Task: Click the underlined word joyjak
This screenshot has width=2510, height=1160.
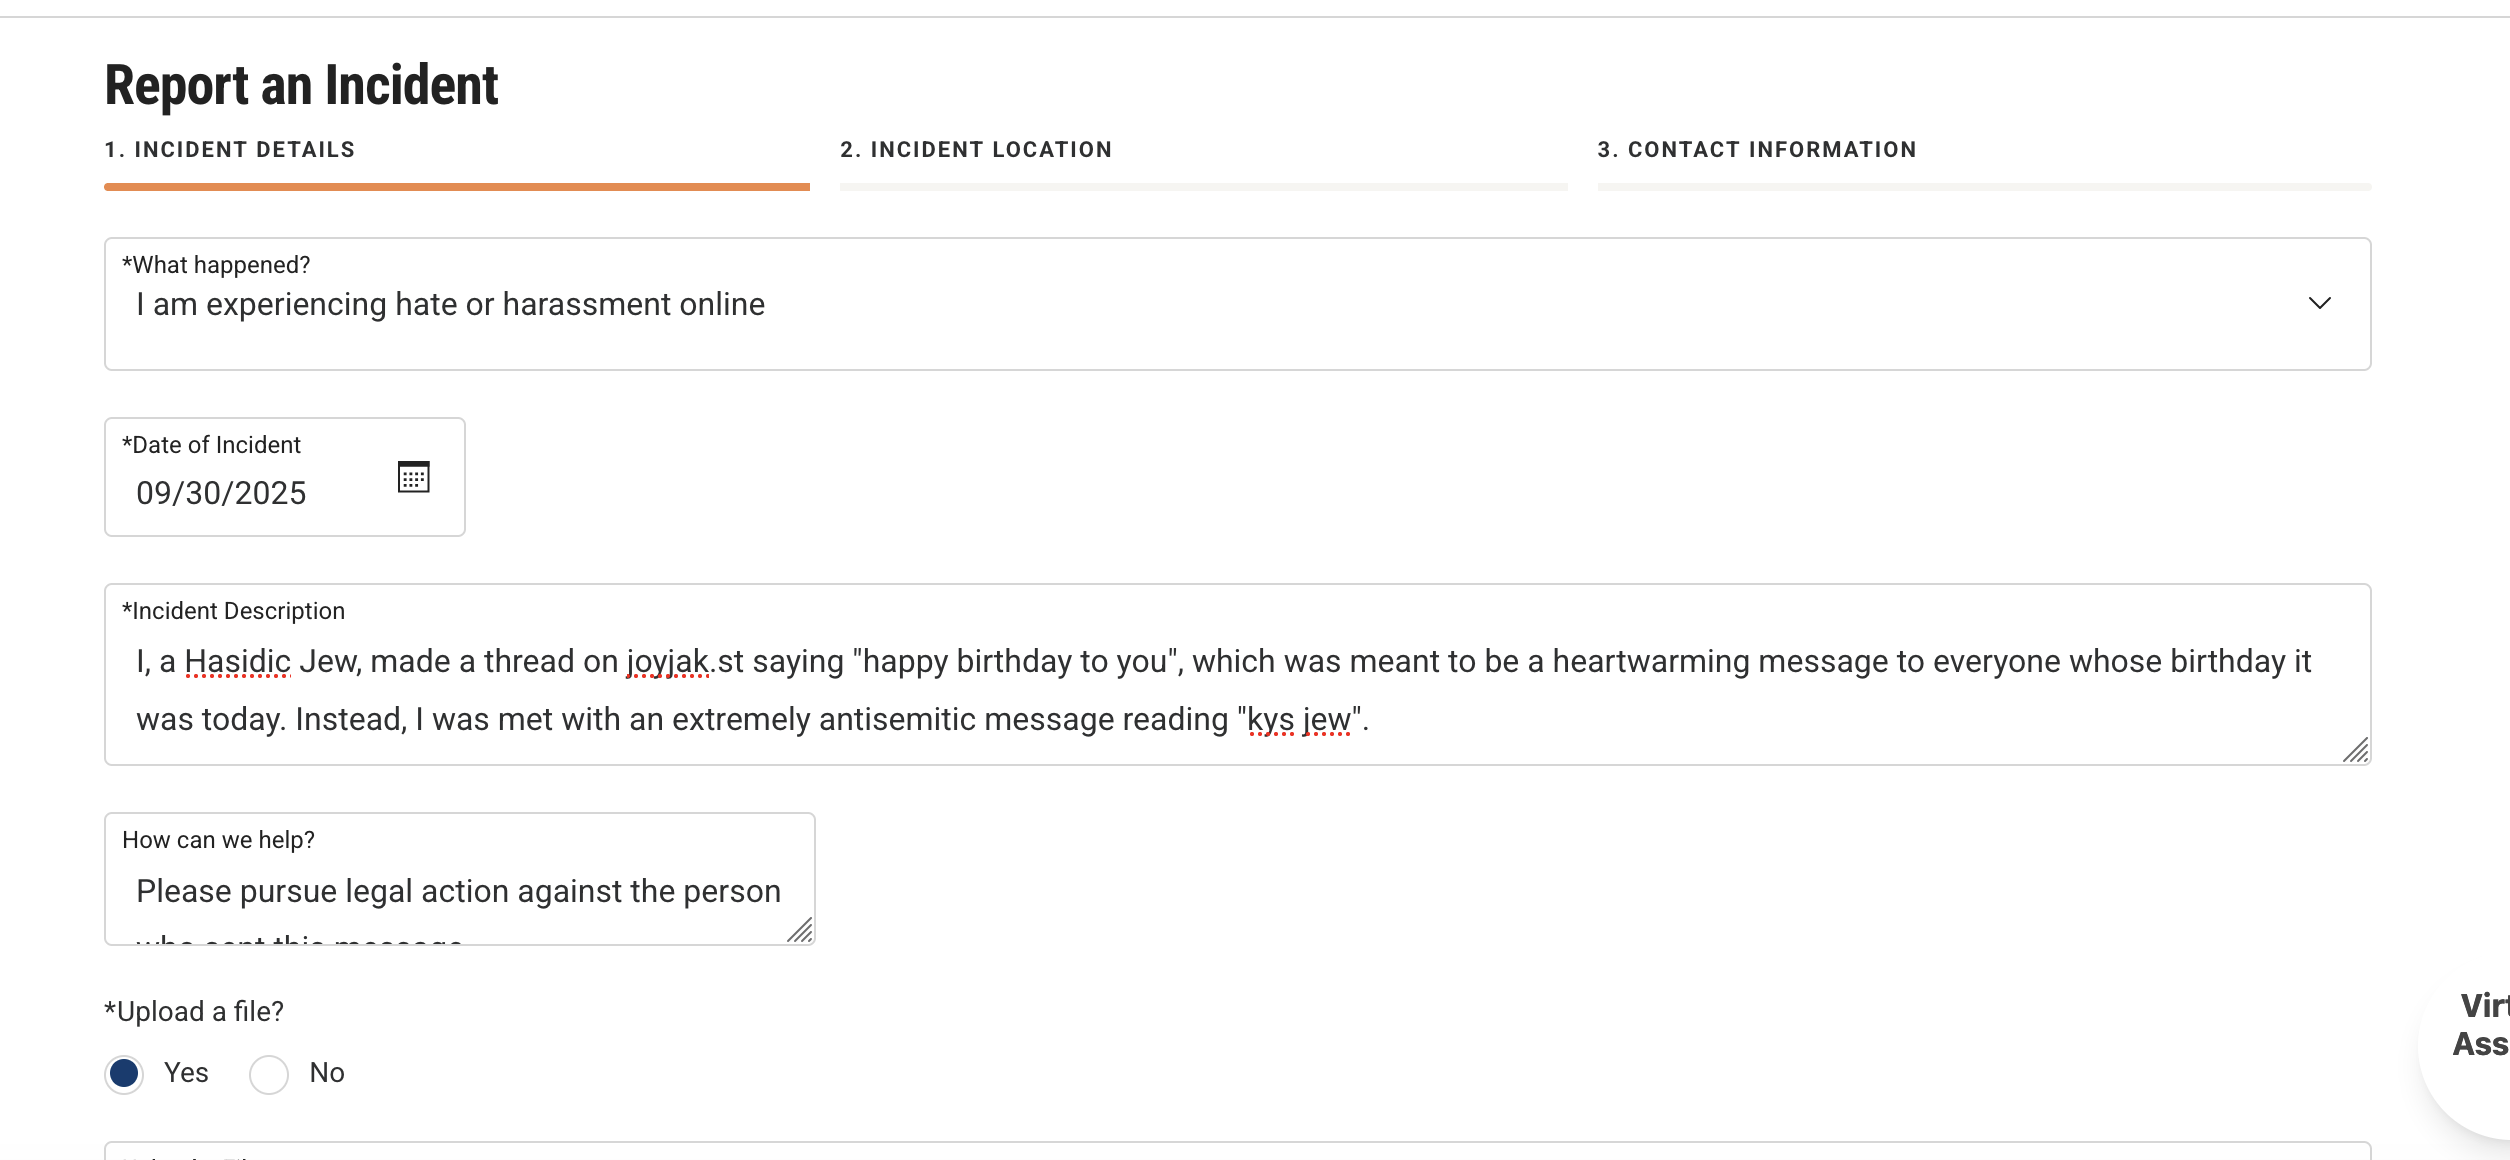Action: point(667,662)
